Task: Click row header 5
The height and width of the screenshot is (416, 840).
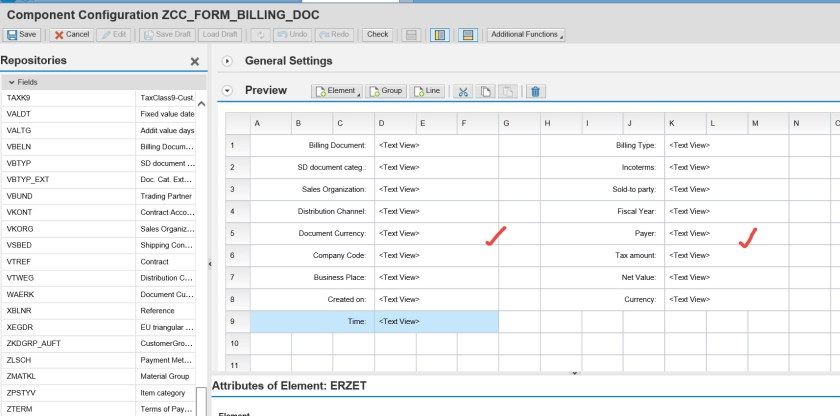Action: pos(237,233)
